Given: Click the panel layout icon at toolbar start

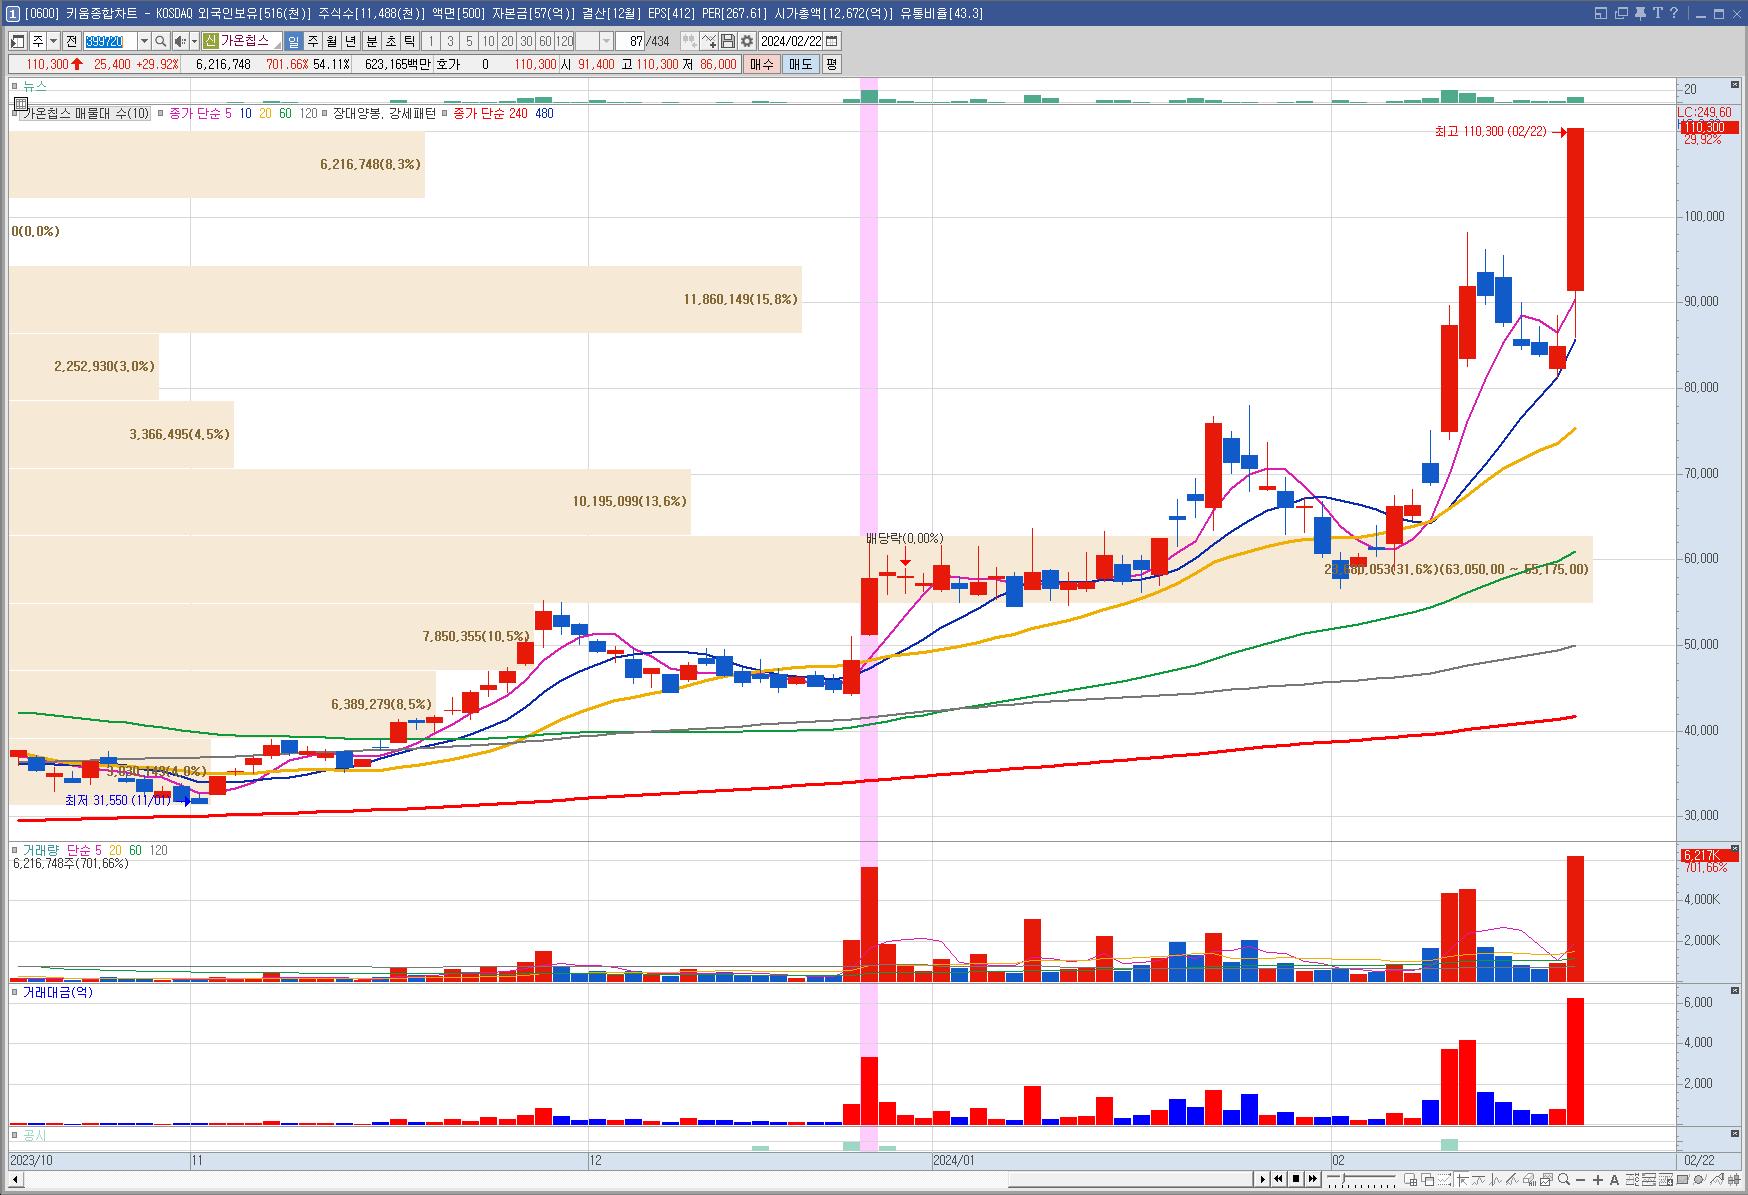Looking at the screenshot, I should coord(18,41).
